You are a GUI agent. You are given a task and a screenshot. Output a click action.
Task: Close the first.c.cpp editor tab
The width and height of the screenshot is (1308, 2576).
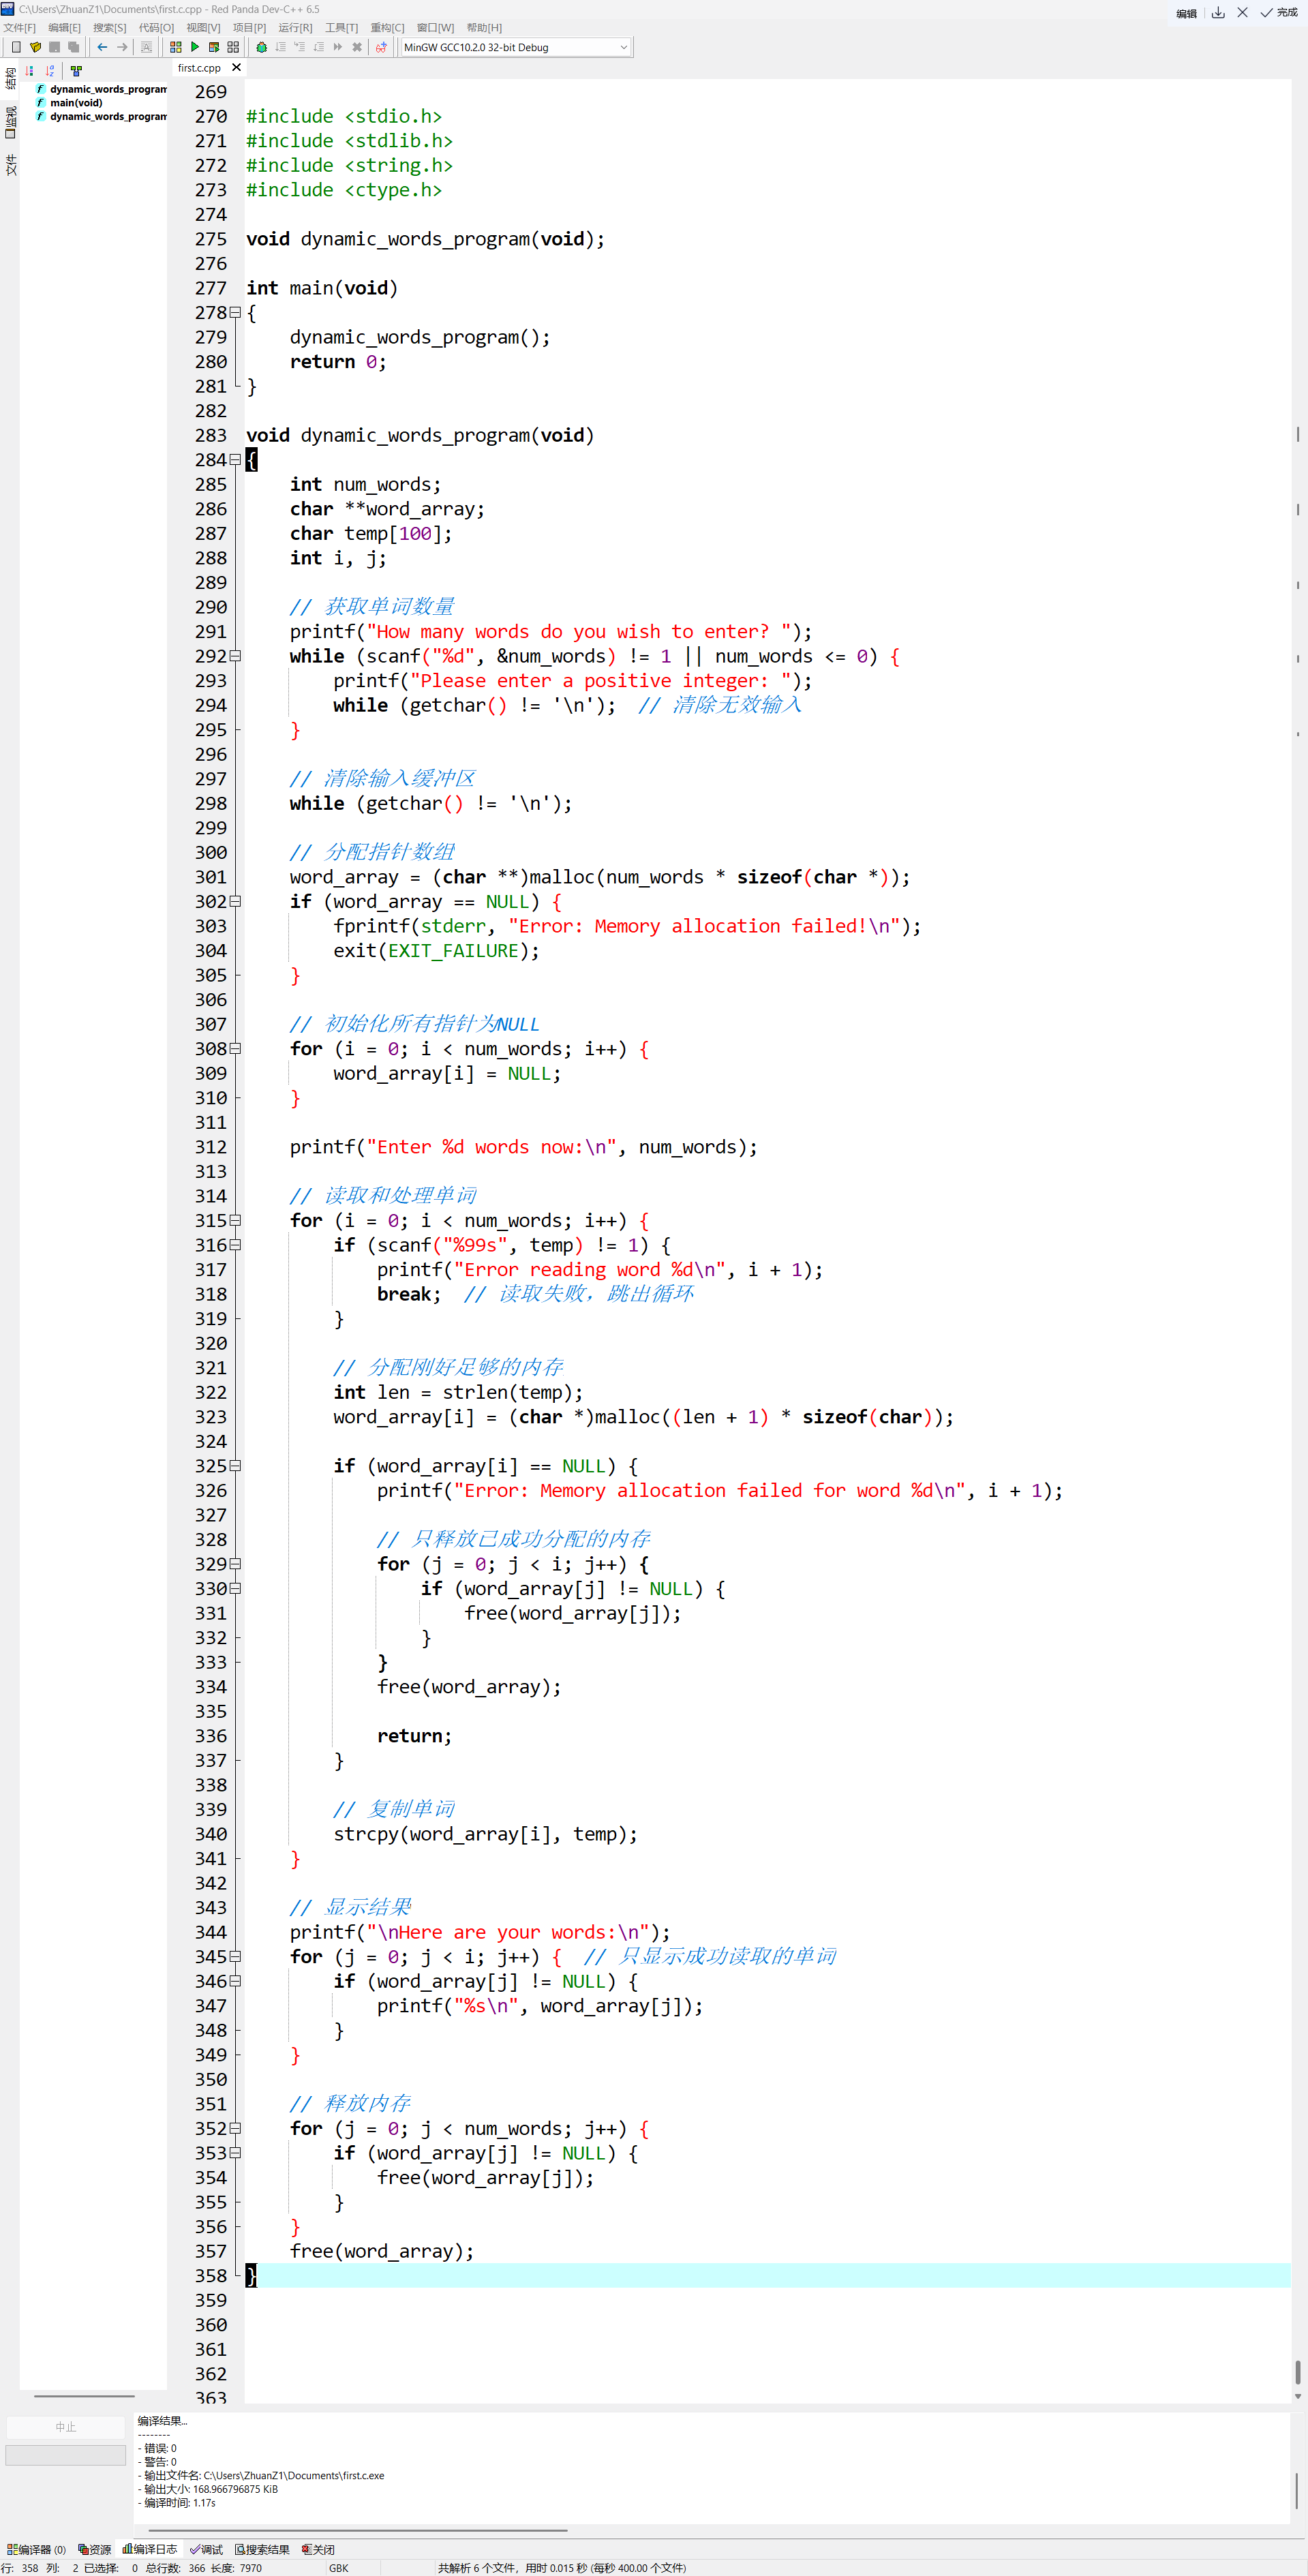236,68
